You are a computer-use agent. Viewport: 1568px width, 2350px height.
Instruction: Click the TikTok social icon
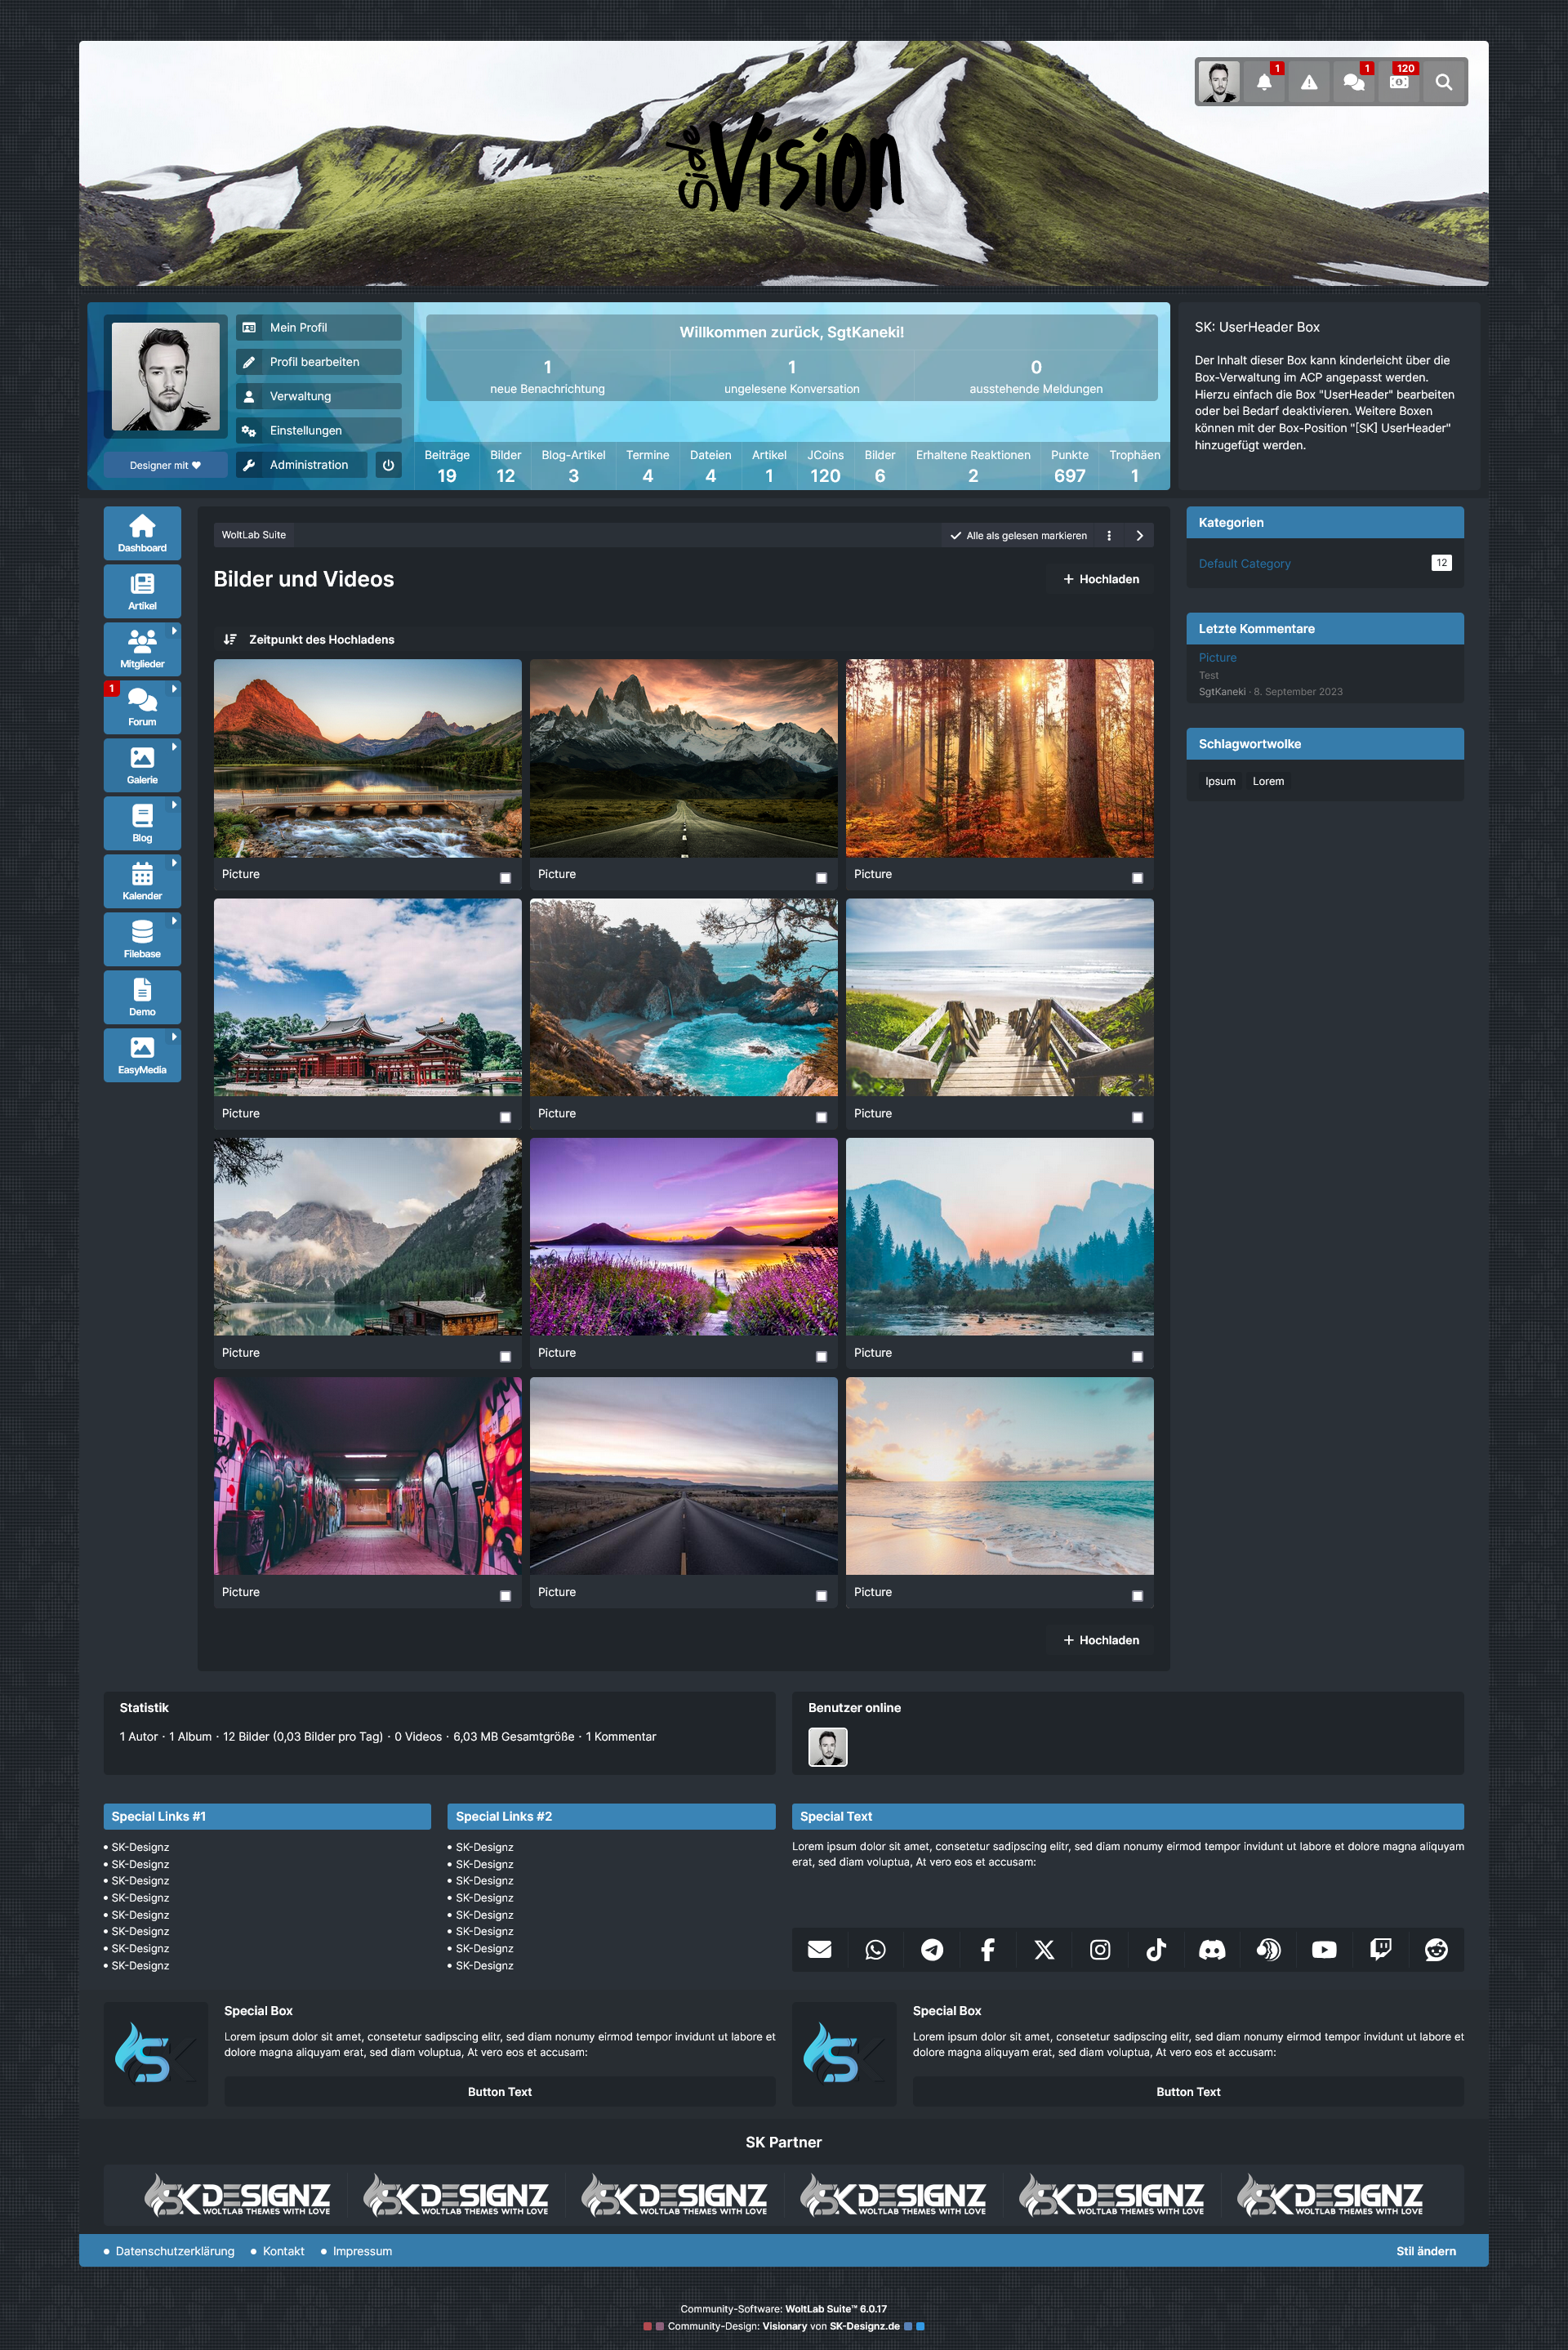click(1156, 1950)
